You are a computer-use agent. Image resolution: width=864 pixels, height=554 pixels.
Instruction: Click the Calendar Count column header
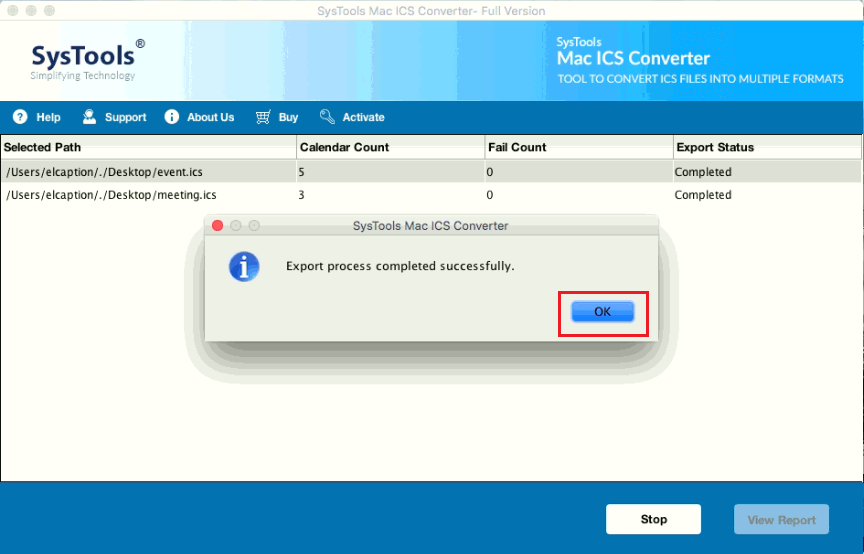(391, 147)
